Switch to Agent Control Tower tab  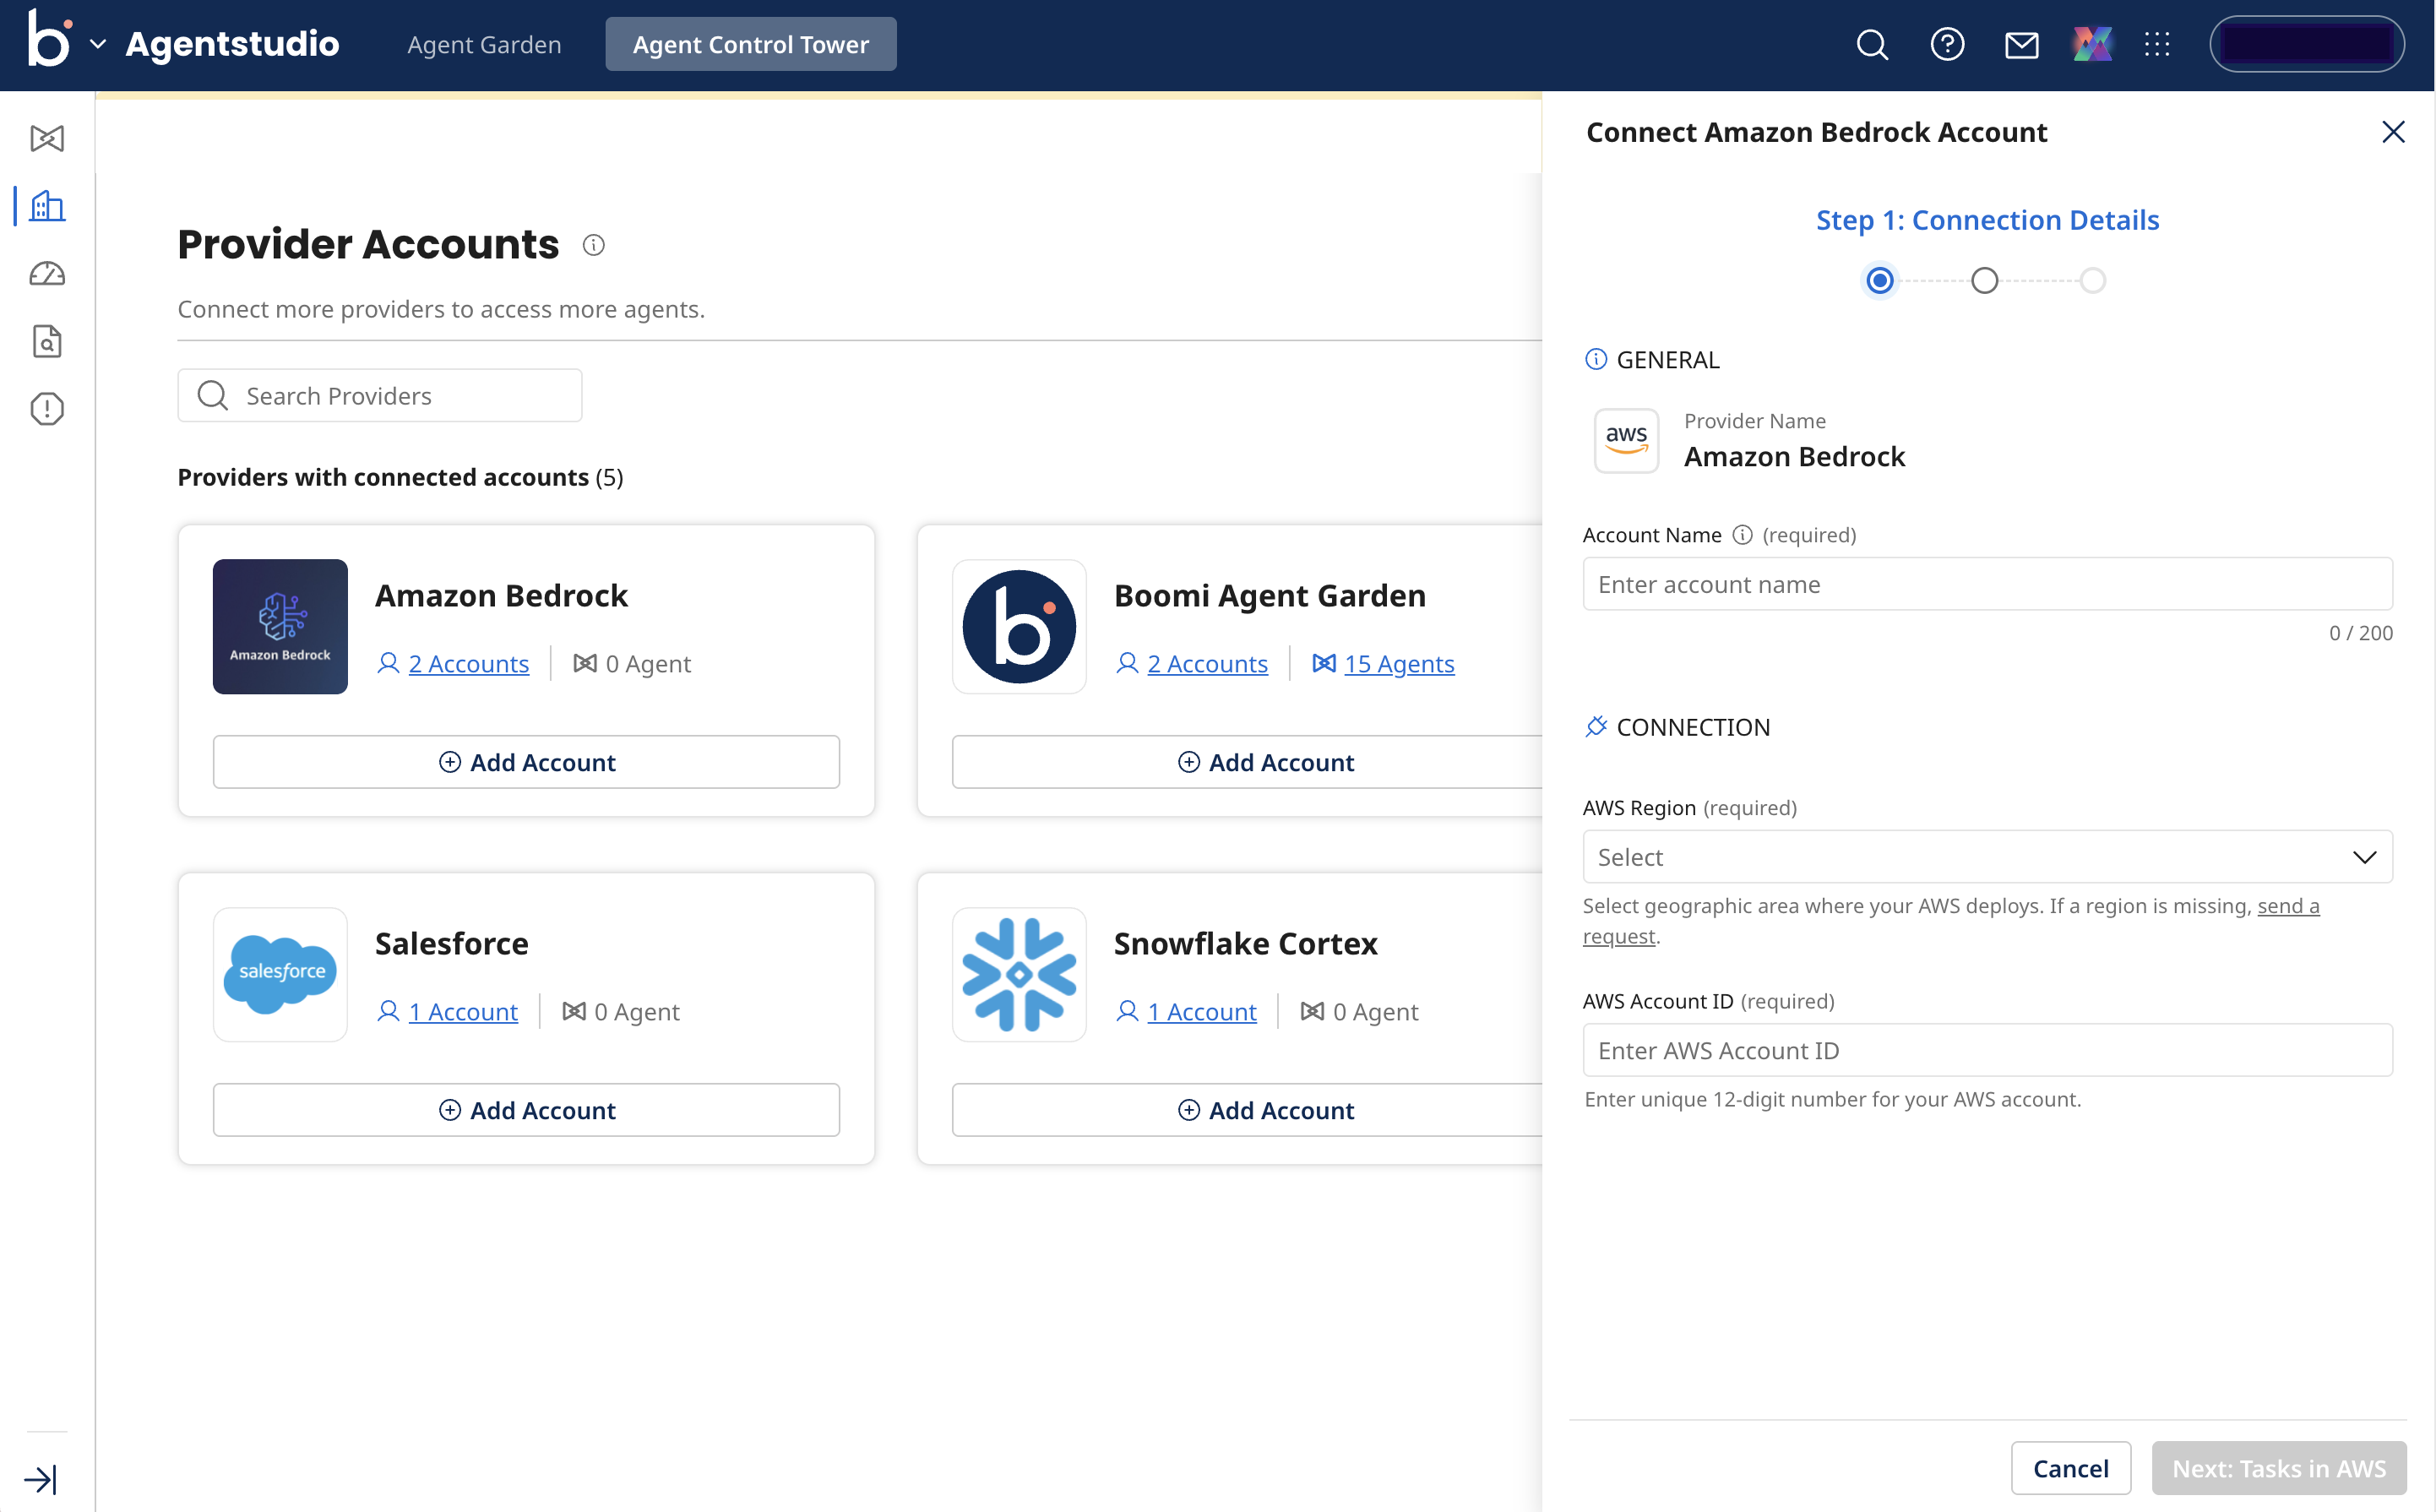coord(750,45)
